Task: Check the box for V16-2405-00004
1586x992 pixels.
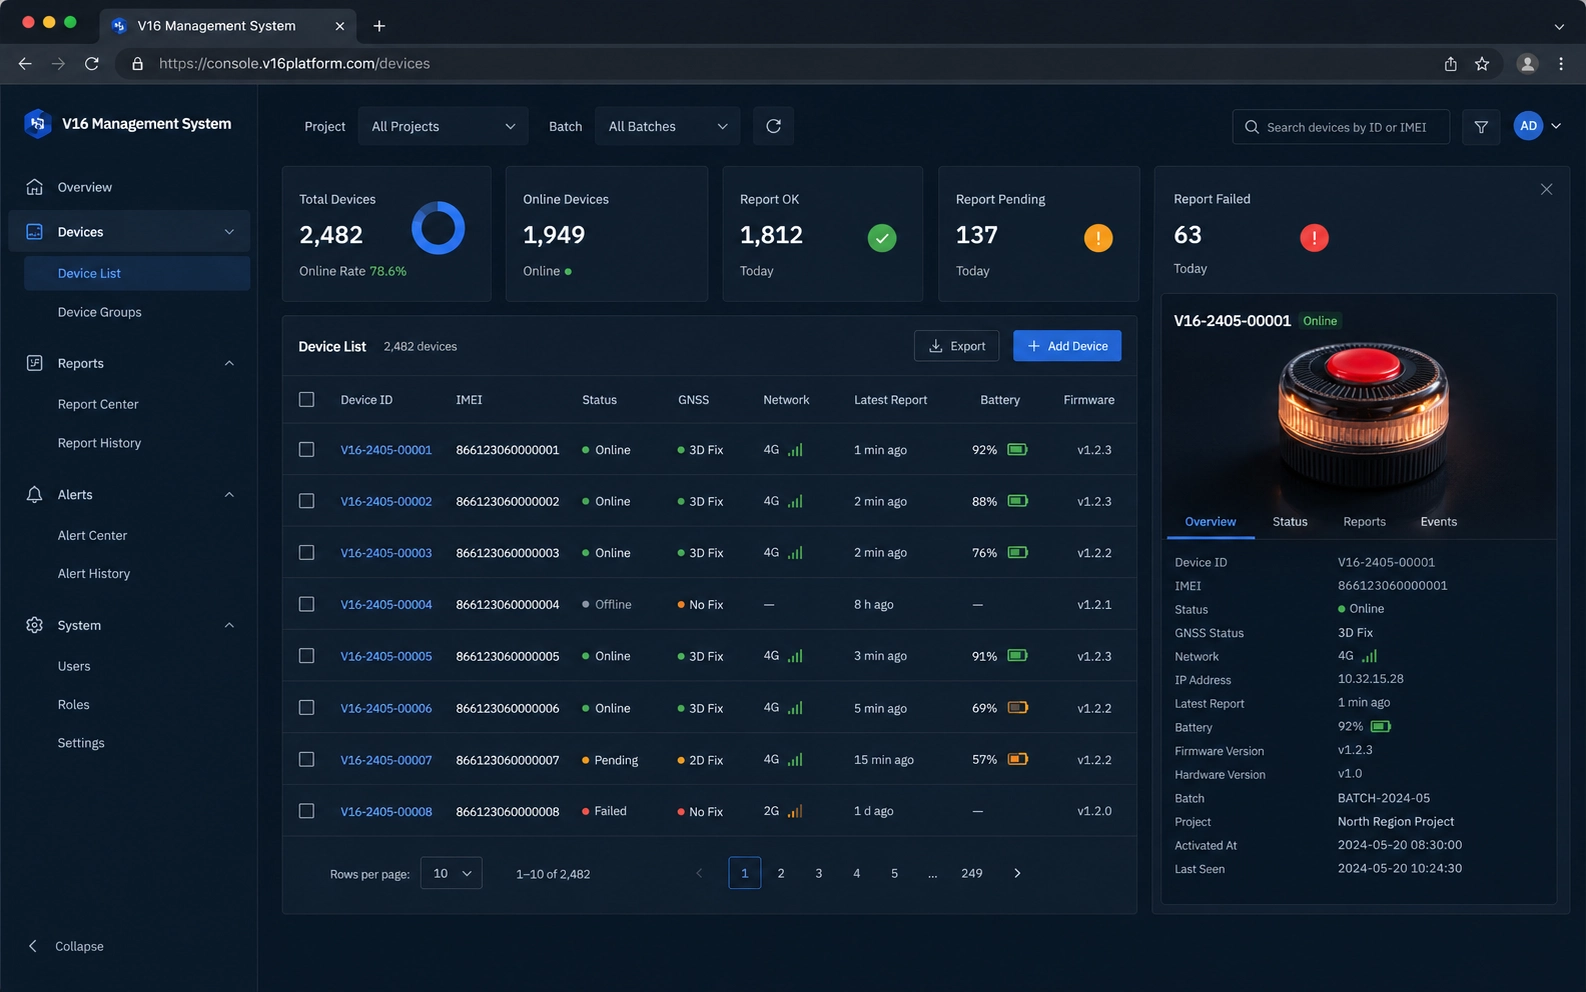Action: click(307, 604)
